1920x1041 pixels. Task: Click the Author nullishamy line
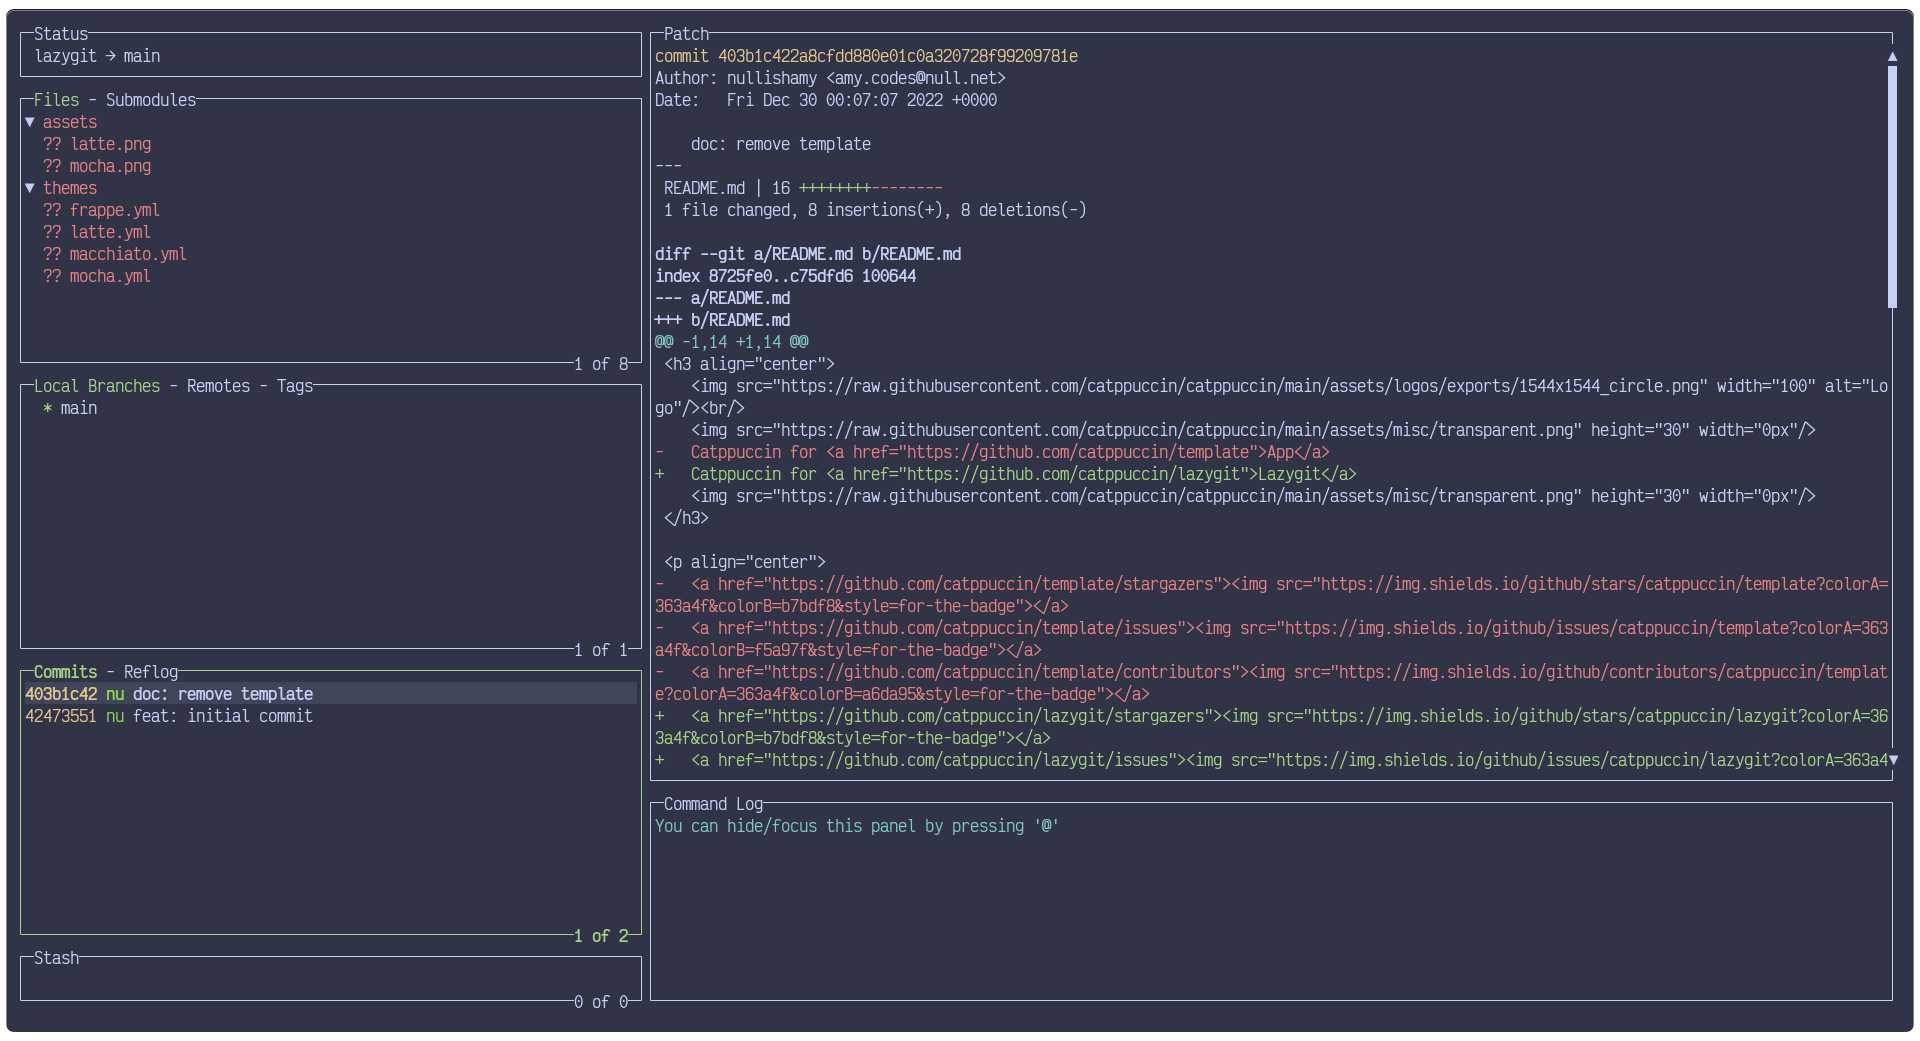[x=830, y=78]
